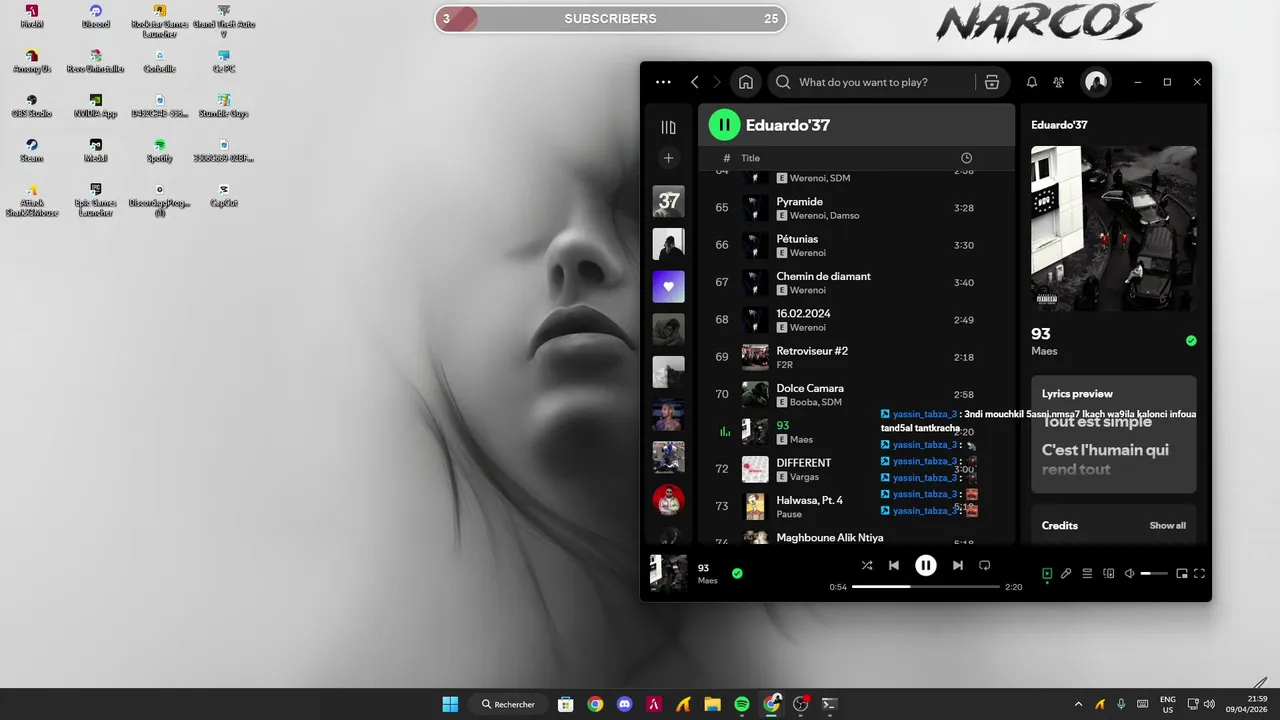This screenshot has height=720, width=1280.
Task: Toggle repeat mode
Action: pyautogui.click(x=985, y=565)
